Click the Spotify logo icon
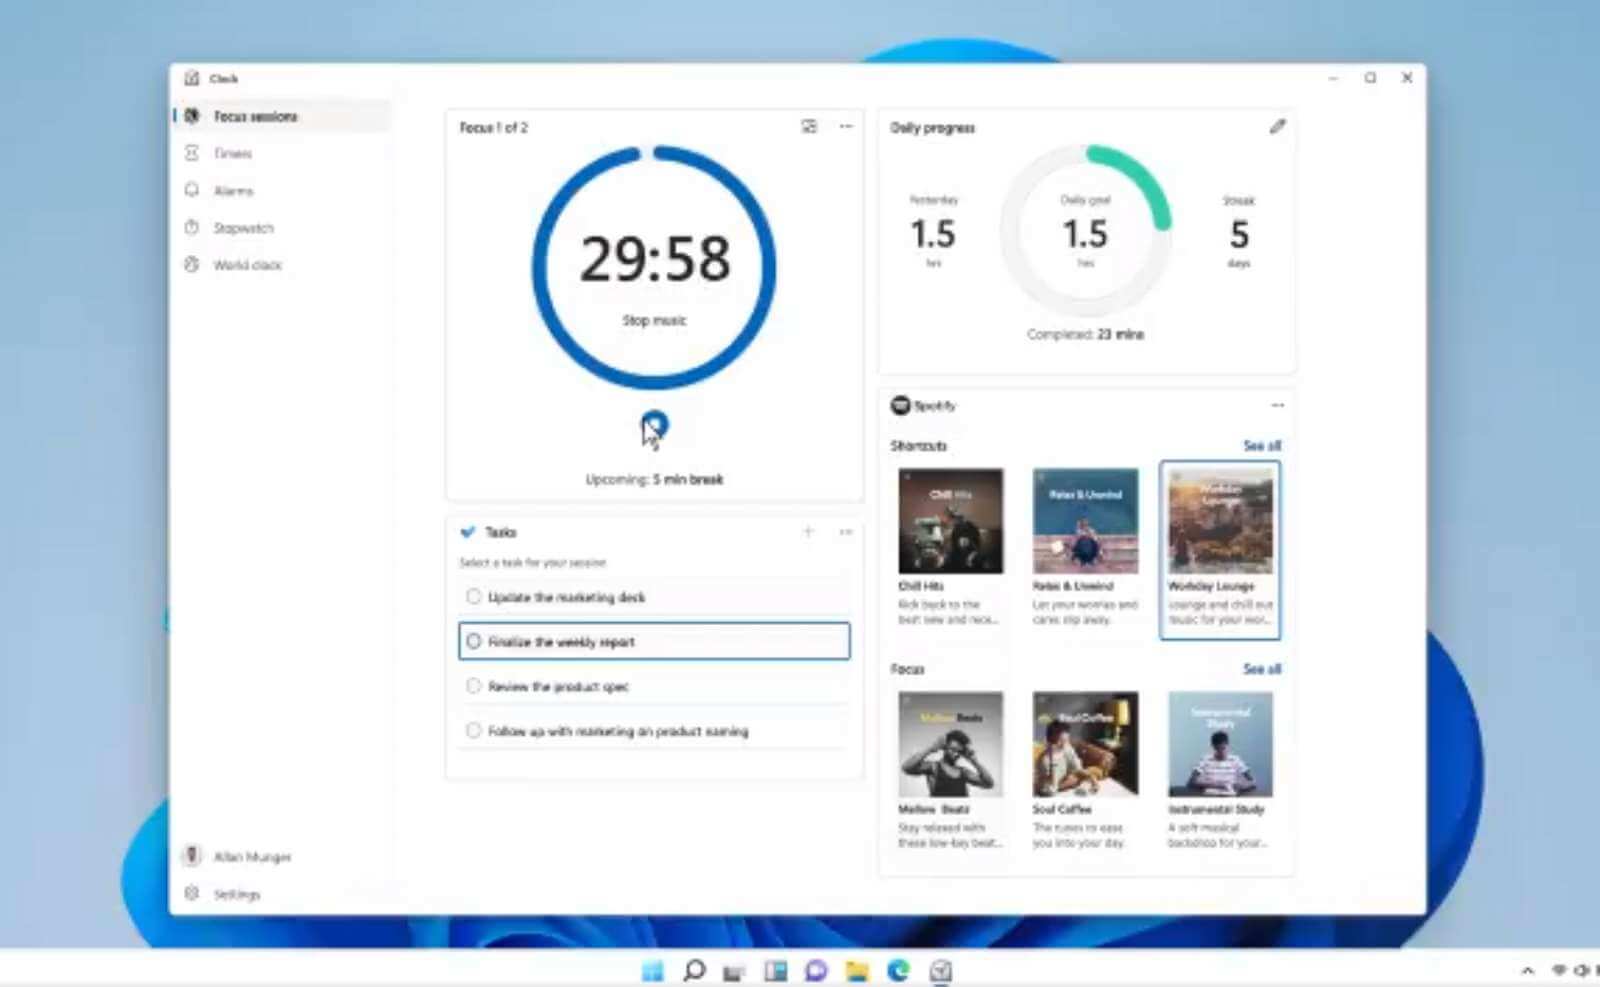Viewport: 1600px width, 987px height. pyautogui.click(x=900, y=405)
